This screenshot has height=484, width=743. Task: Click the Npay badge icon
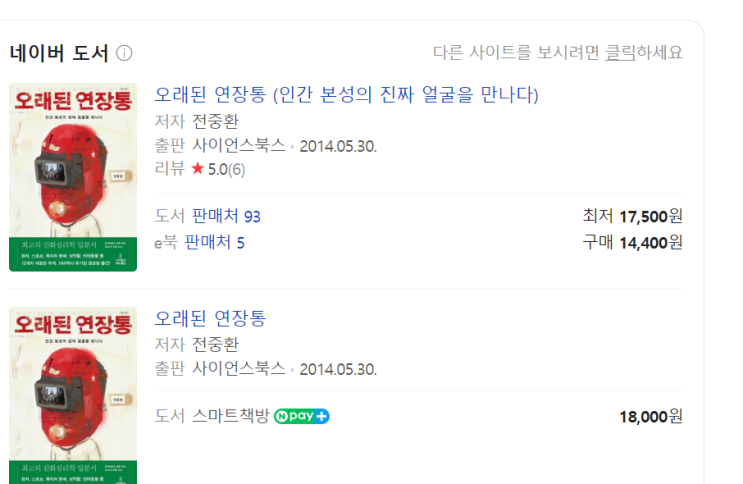click(x=302, y=416)
